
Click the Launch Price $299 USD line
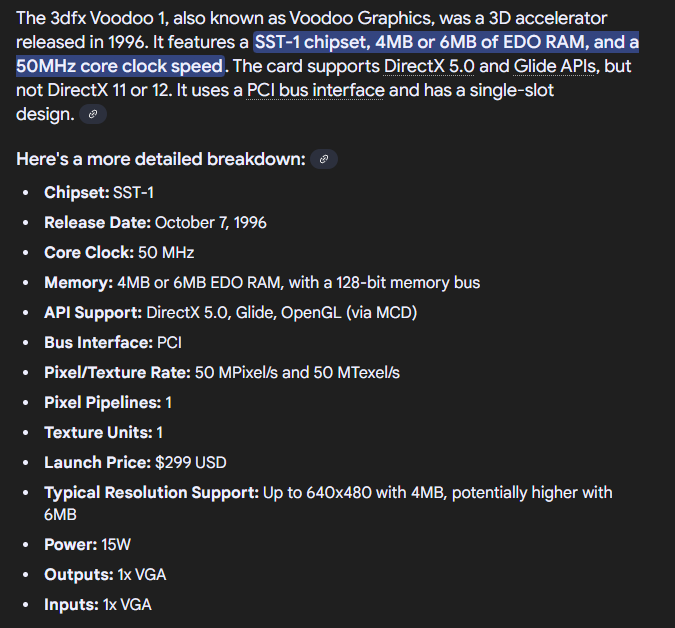(135, 463)
